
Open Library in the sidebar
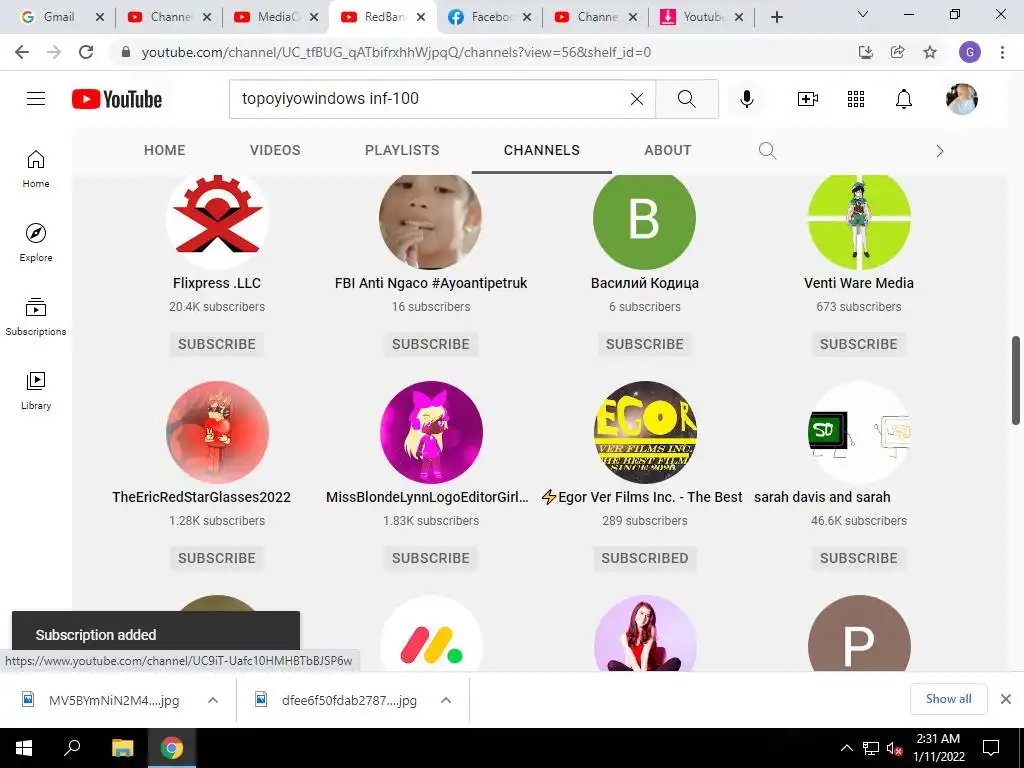coord(36,391)
